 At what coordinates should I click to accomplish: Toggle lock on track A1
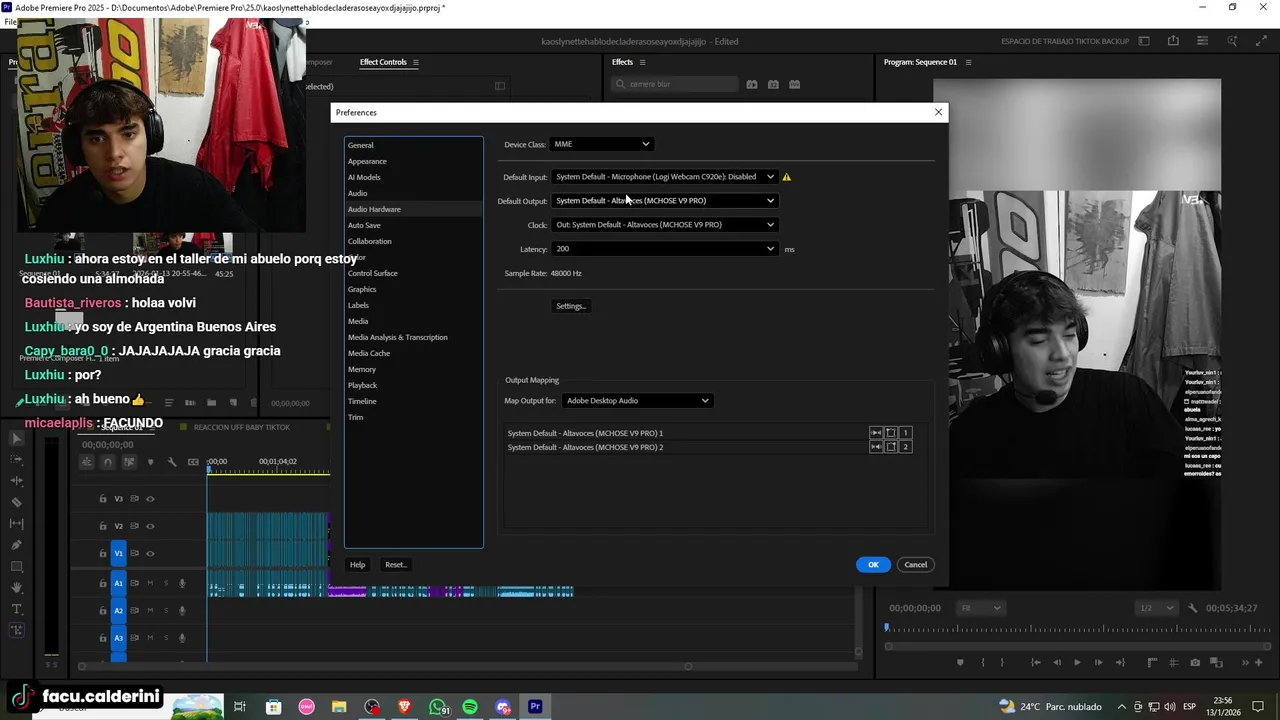coord(102,583)
